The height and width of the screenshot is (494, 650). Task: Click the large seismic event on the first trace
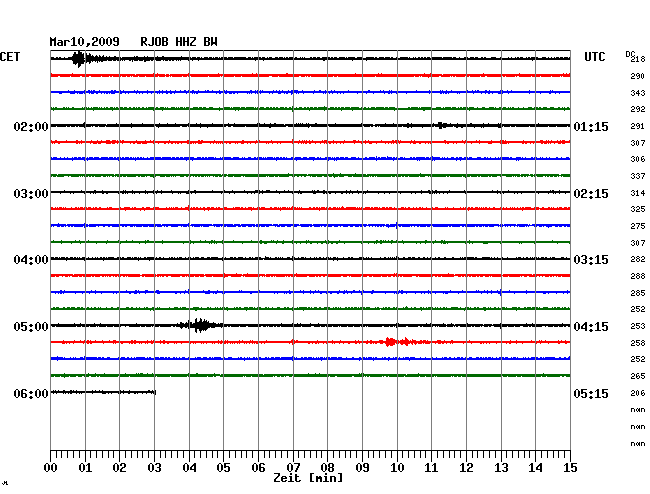pos(79,59)
